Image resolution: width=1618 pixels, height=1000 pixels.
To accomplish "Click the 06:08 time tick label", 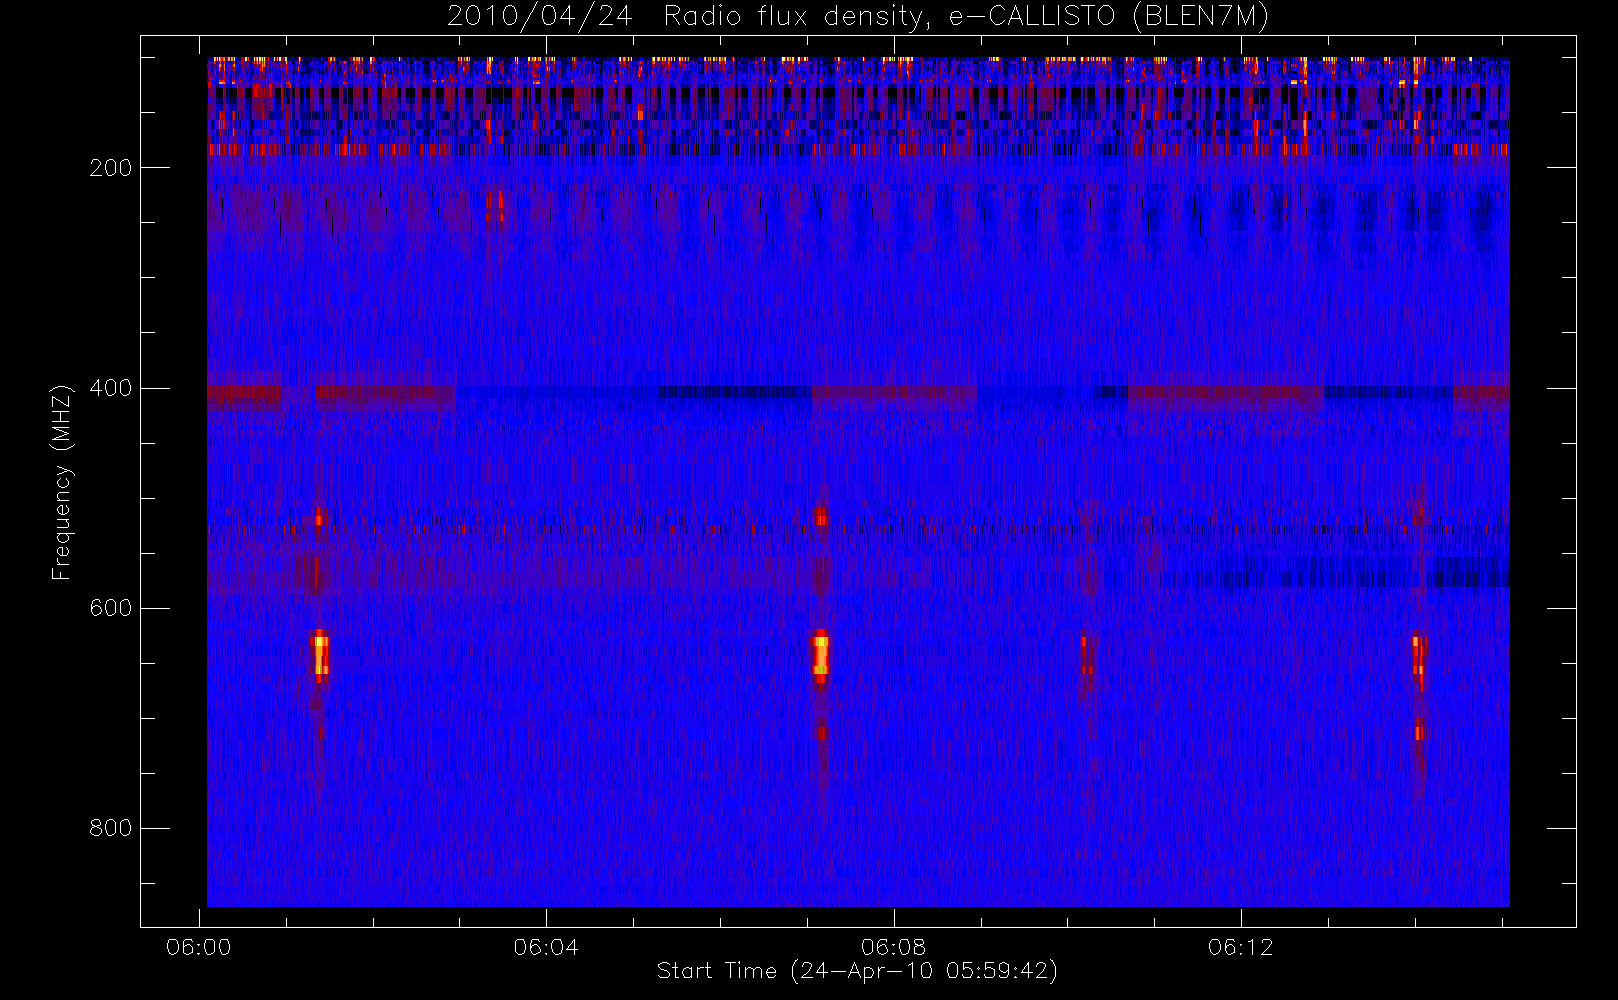I will 893,947.
